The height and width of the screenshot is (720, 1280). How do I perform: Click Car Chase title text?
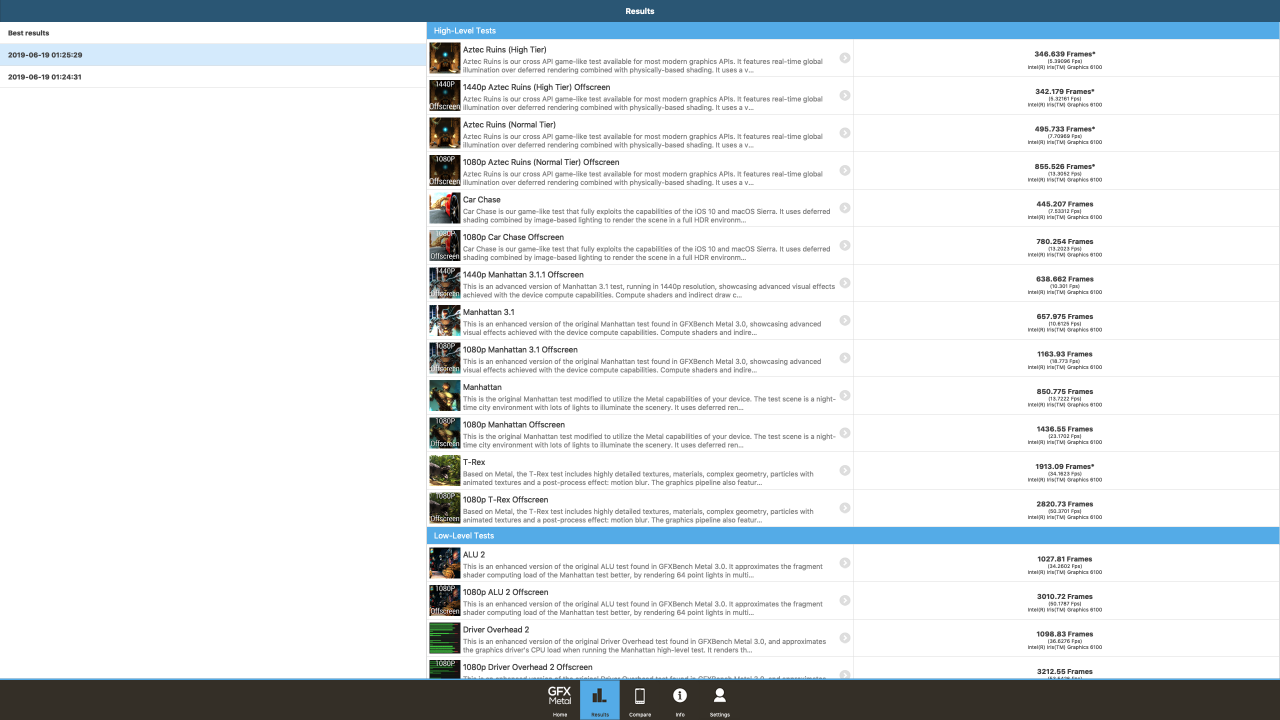(482, 200)
